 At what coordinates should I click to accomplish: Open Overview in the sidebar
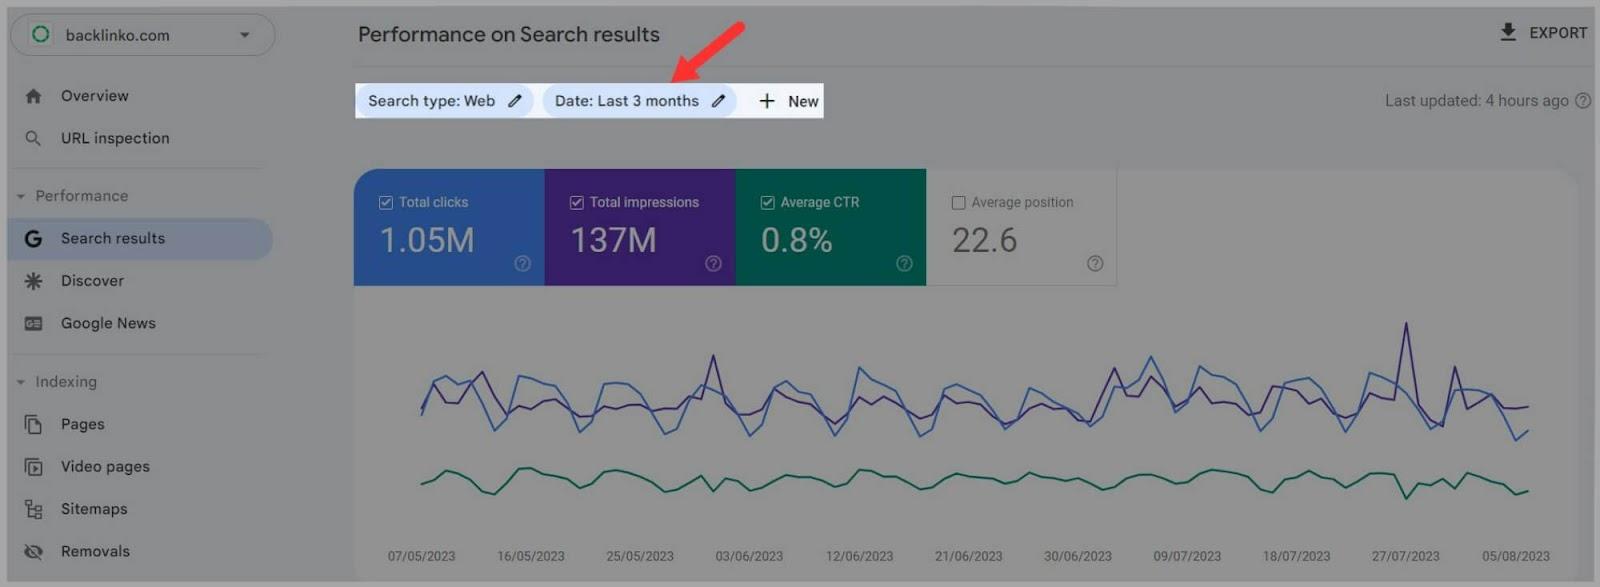(94, 96)
